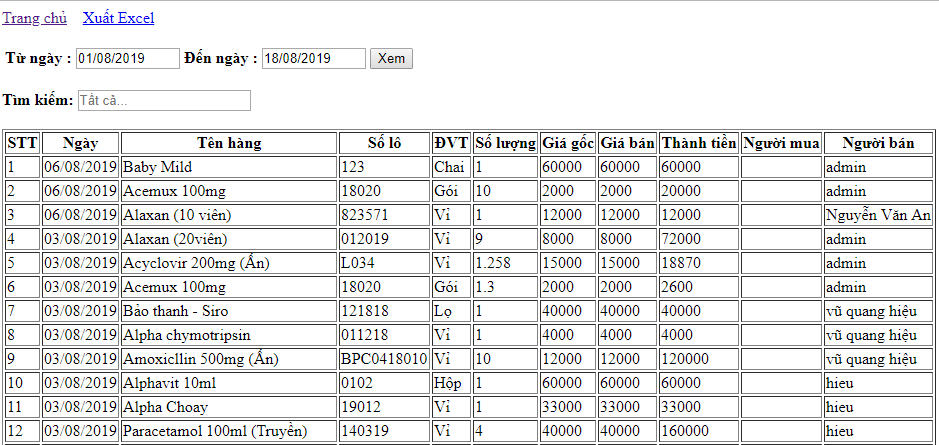Screen dimensions: 939x445
Task: Click total amount 20000
Action: coord(699,191)
